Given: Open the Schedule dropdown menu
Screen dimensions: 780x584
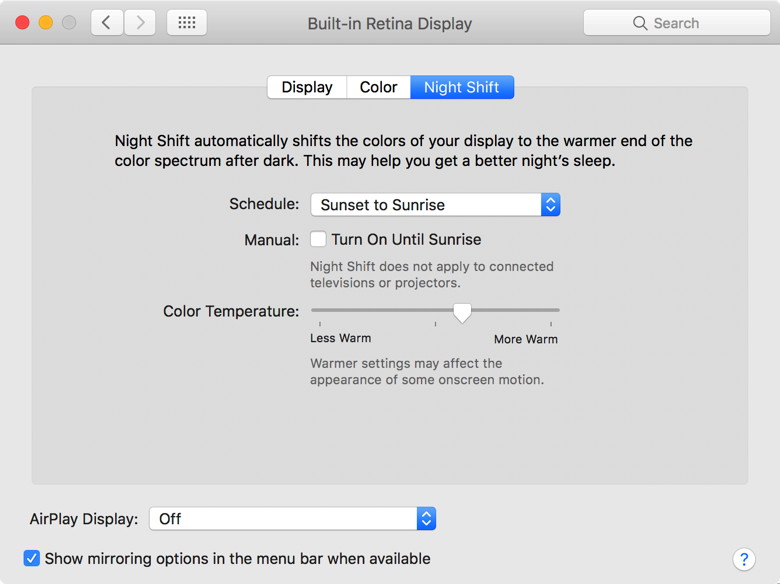Looking at the screenshot, I should [x=435, y=204].
